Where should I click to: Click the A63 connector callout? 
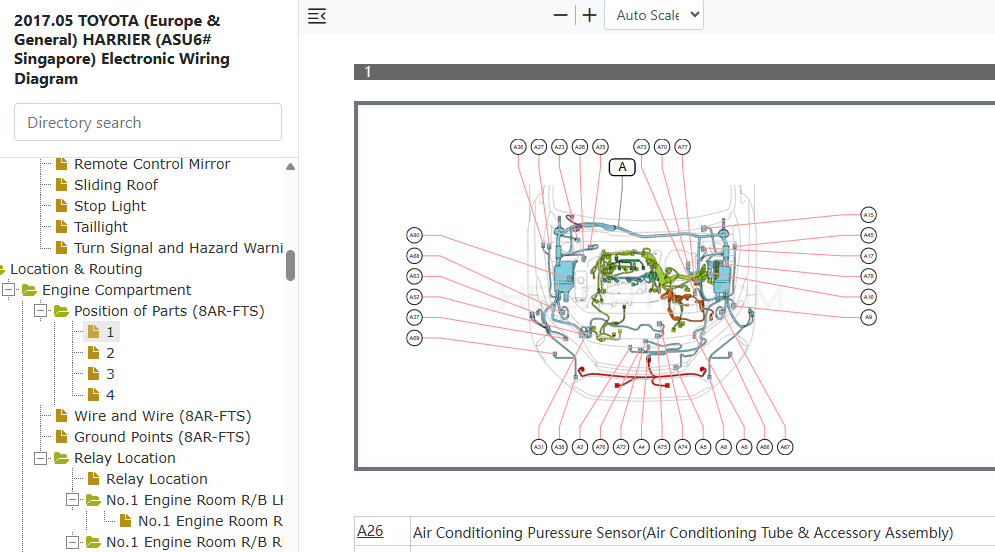414,276
